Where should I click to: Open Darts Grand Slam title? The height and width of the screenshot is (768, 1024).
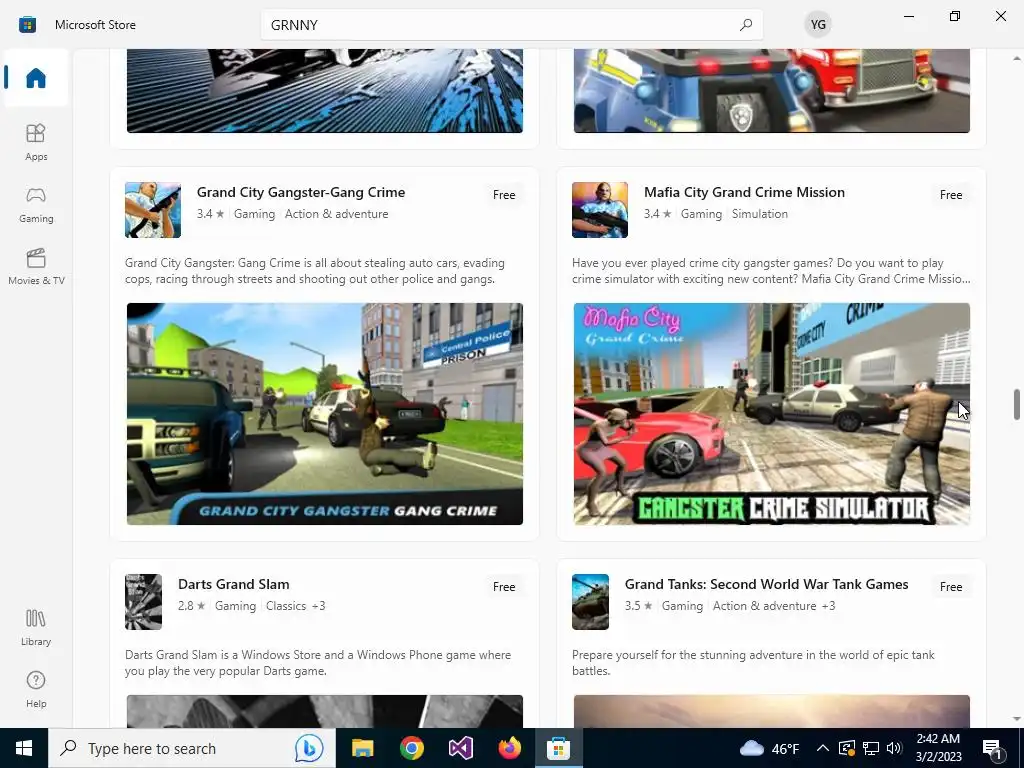coord(234,584)
